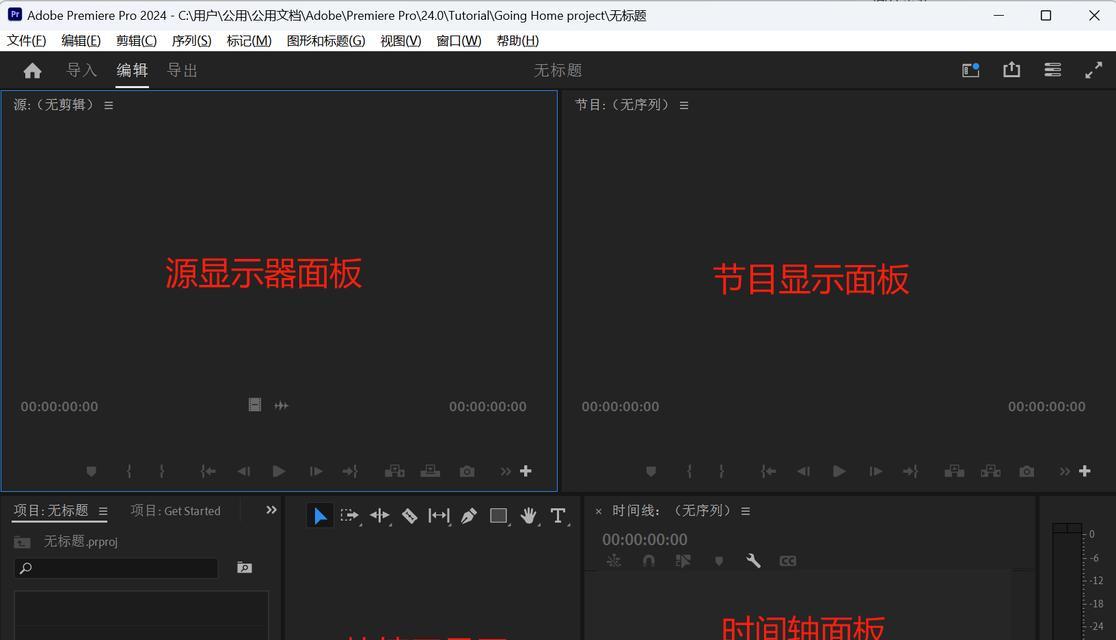The width and height of the screenshot is (1116, 640).
Task: Go to In point in Program monitor
Action: coord(768,471)
